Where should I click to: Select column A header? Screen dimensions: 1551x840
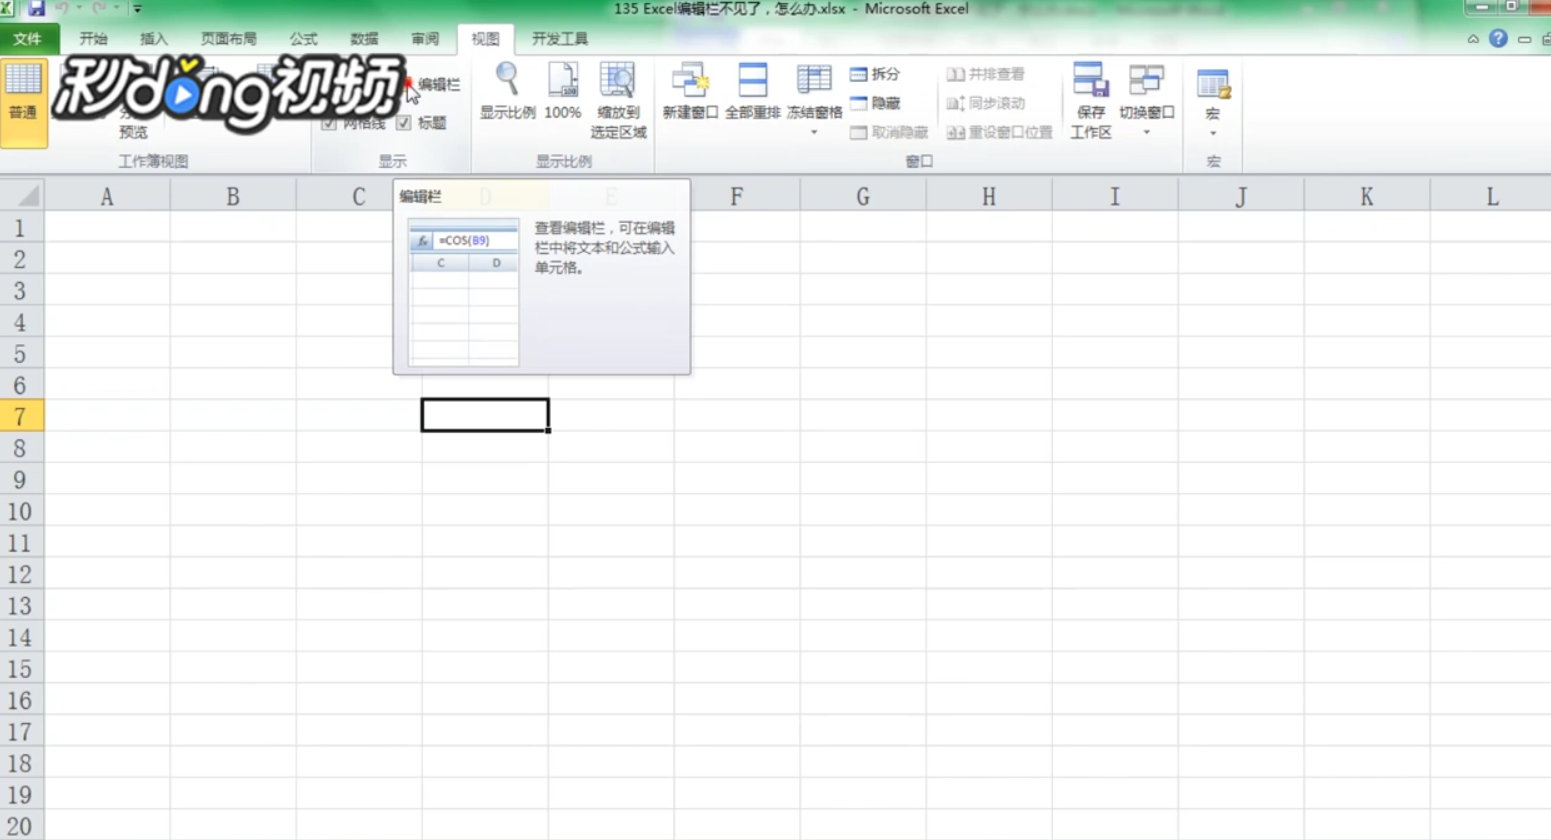point(107,196)
